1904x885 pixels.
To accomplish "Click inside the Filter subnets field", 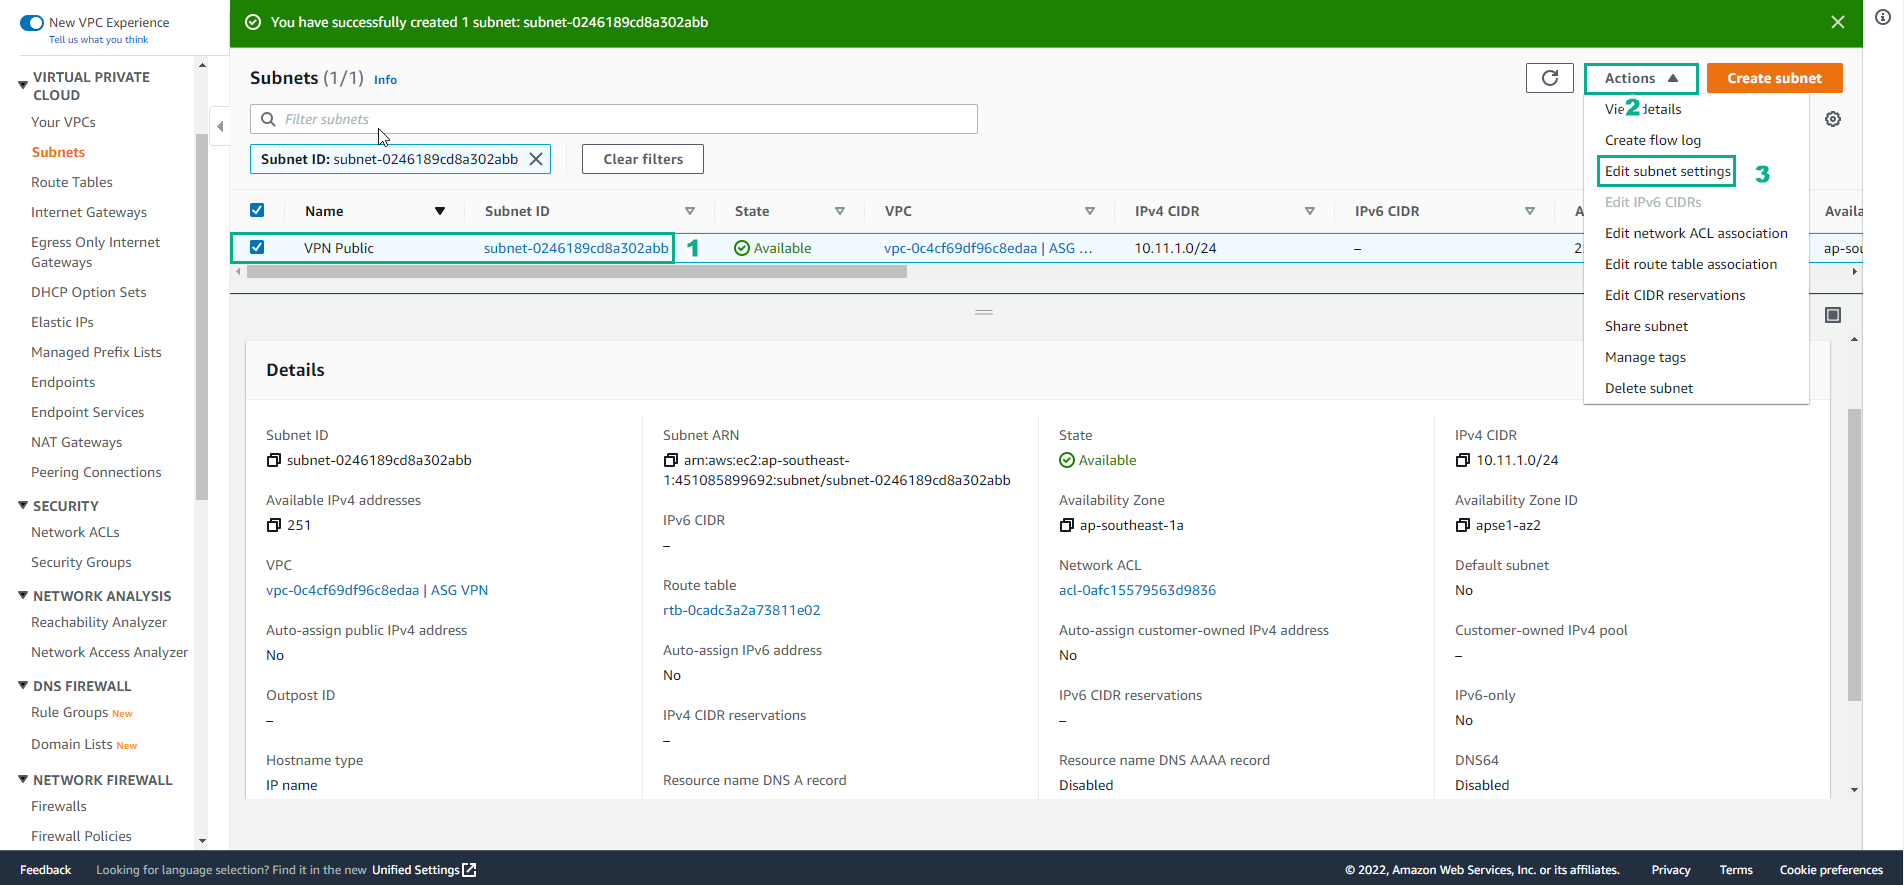I will click(613, 119).
